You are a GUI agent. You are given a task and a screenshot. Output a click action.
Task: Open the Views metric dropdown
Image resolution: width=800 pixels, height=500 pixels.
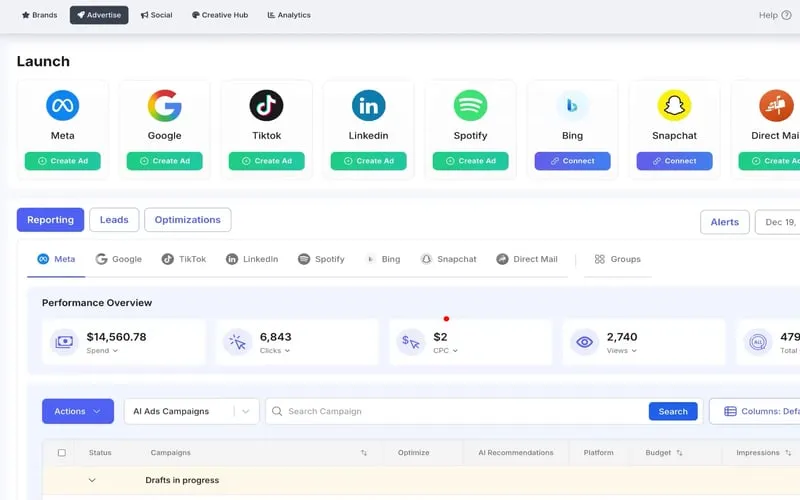pos(621,351)
